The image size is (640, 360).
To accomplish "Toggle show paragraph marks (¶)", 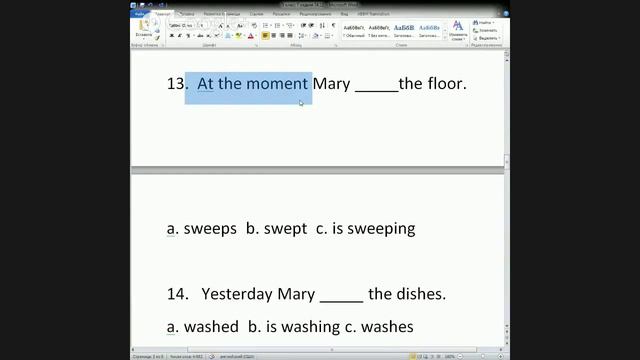I will tap(333, 26).
